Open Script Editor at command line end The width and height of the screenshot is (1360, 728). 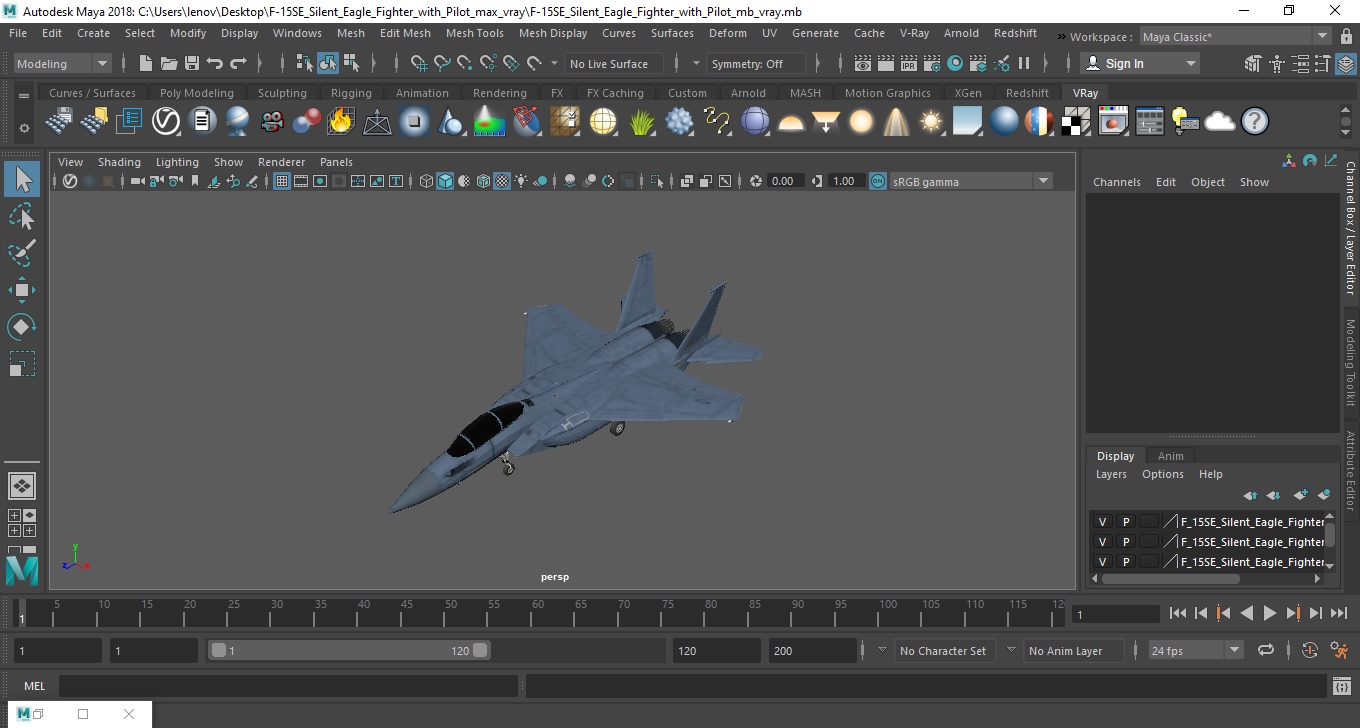[x=1342, y=686]
